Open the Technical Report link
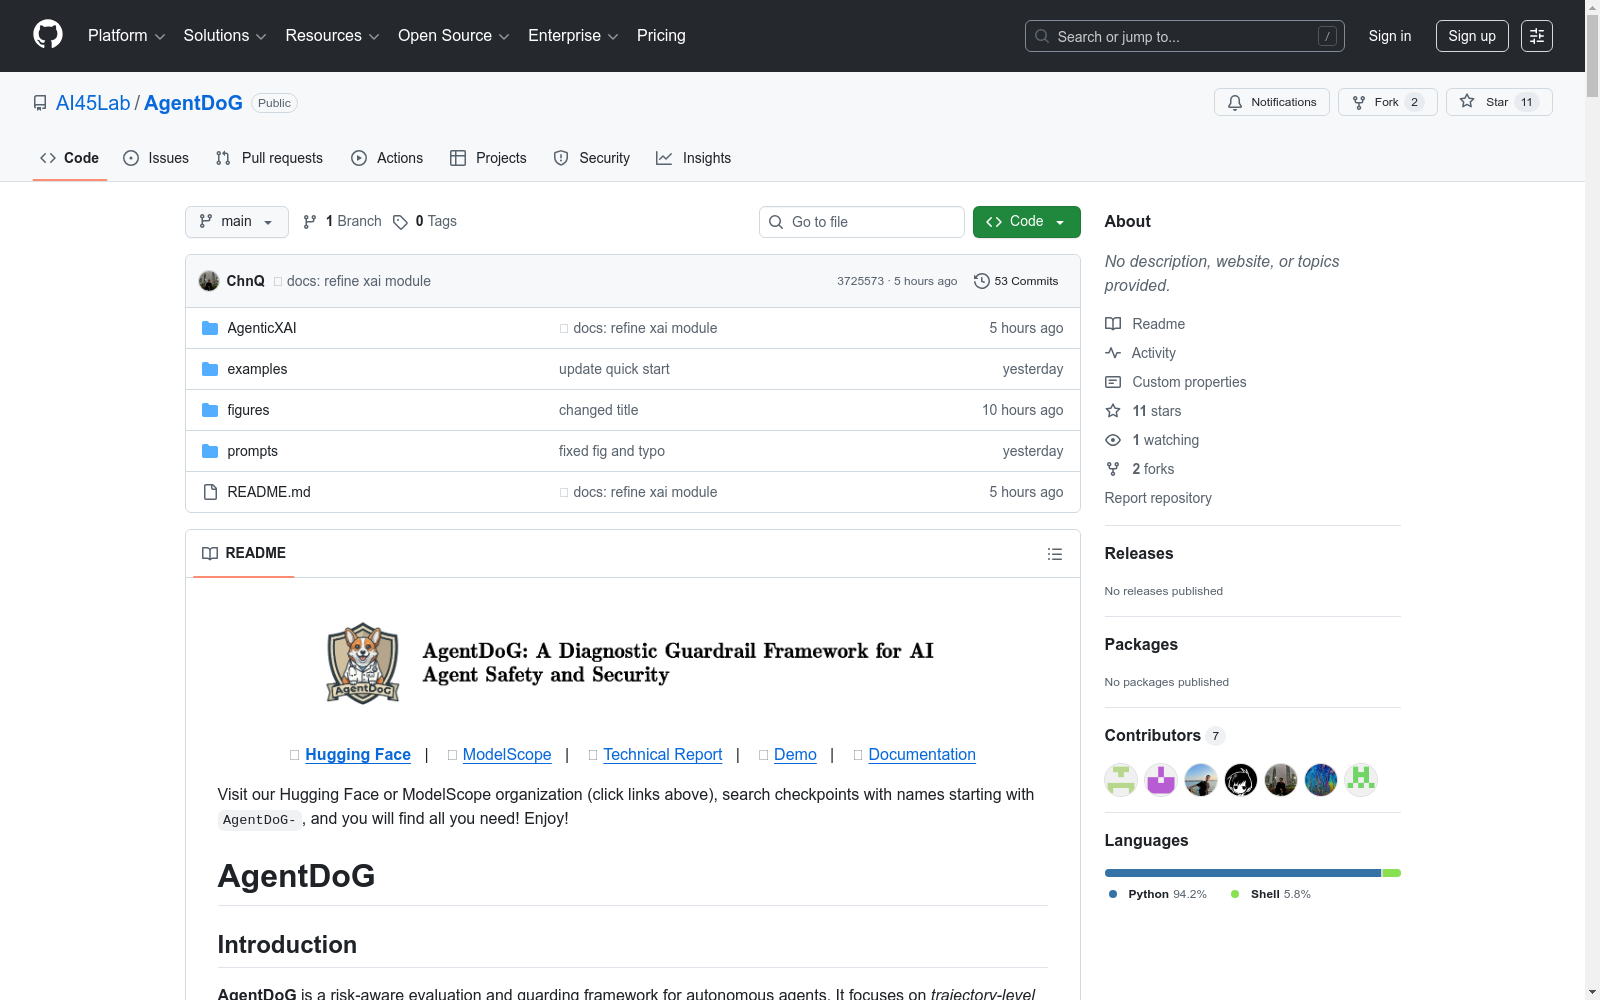This screenshot has height=1000, width=1600. 663,755
